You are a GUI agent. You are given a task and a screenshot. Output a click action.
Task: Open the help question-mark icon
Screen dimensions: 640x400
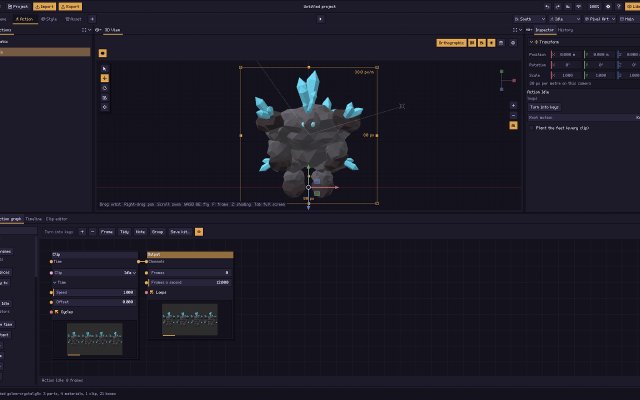click(619, 7)
